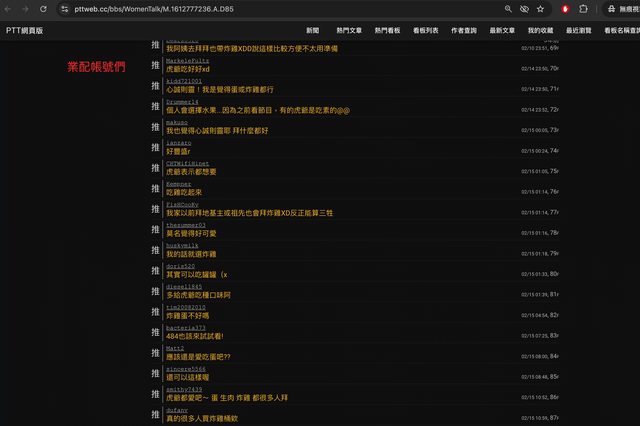Go forward with the browser arrow
Screen dimensions: 640x426
tap(27, 9)
